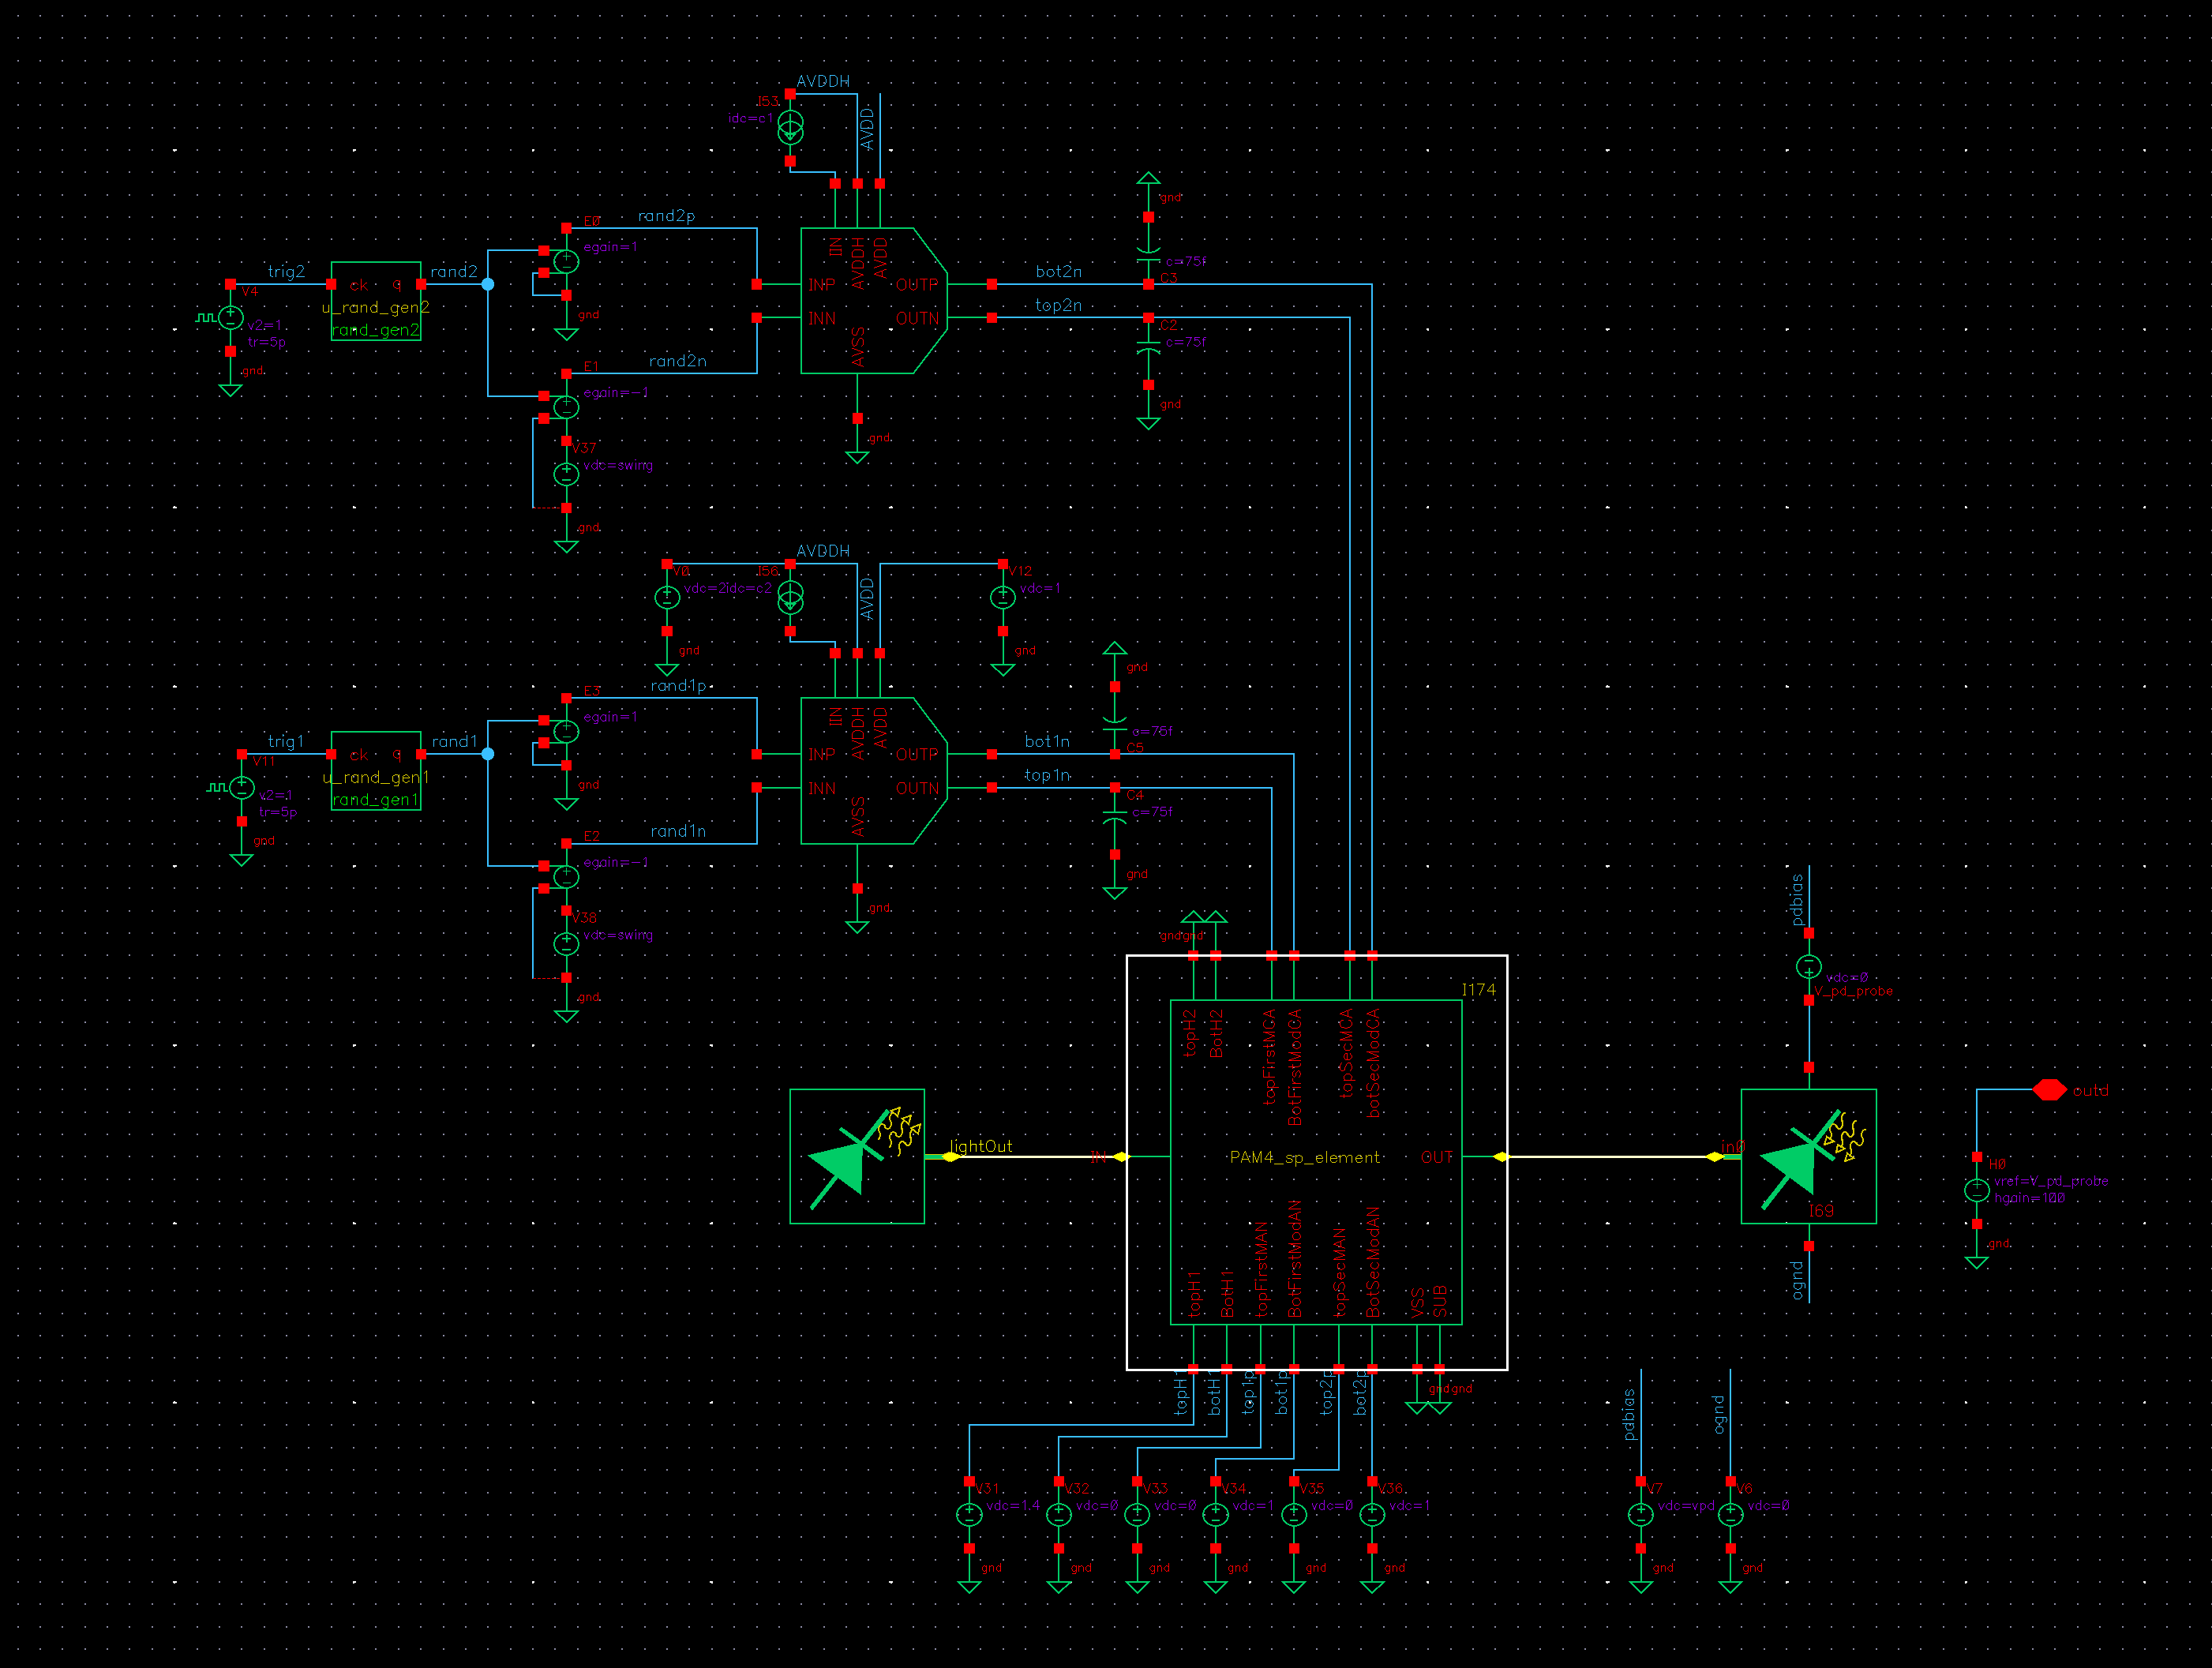Click the lower AVDDH net label near I56
This screenshot has width=2212, height=1668.
pos(823,551)
